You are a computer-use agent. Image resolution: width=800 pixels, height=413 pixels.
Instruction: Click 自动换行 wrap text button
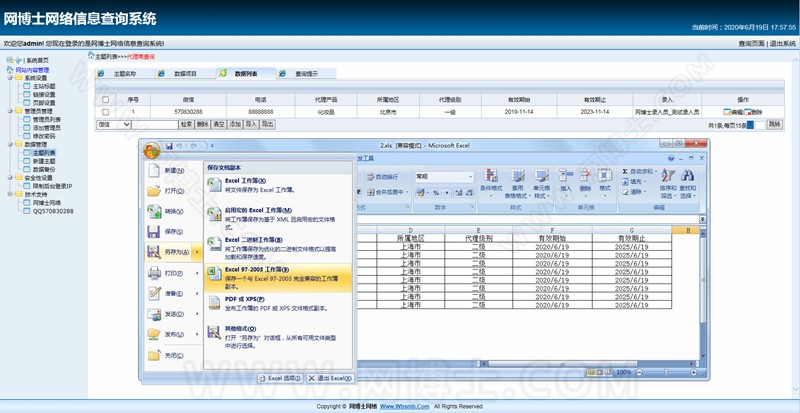coord(383,177)
